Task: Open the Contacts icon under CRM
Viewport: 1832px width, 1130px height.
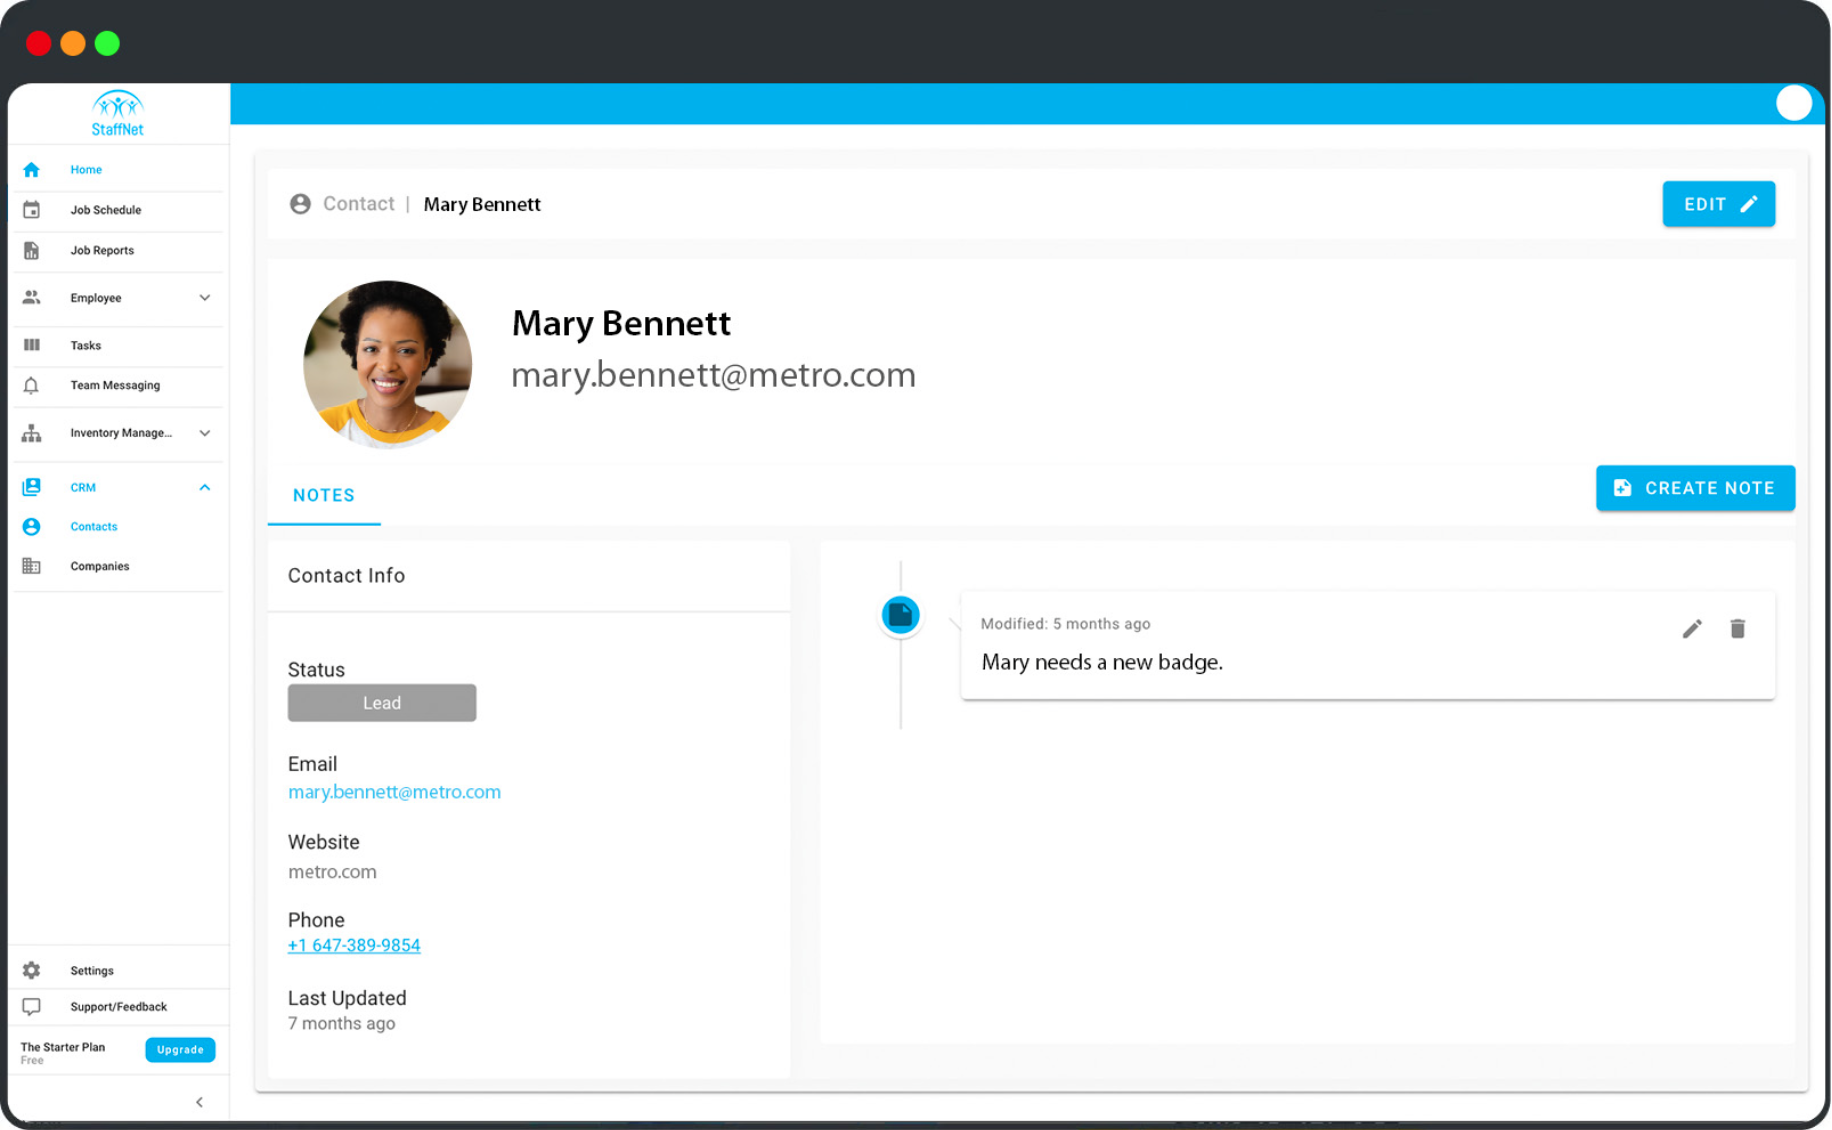Action: point(31,526)
